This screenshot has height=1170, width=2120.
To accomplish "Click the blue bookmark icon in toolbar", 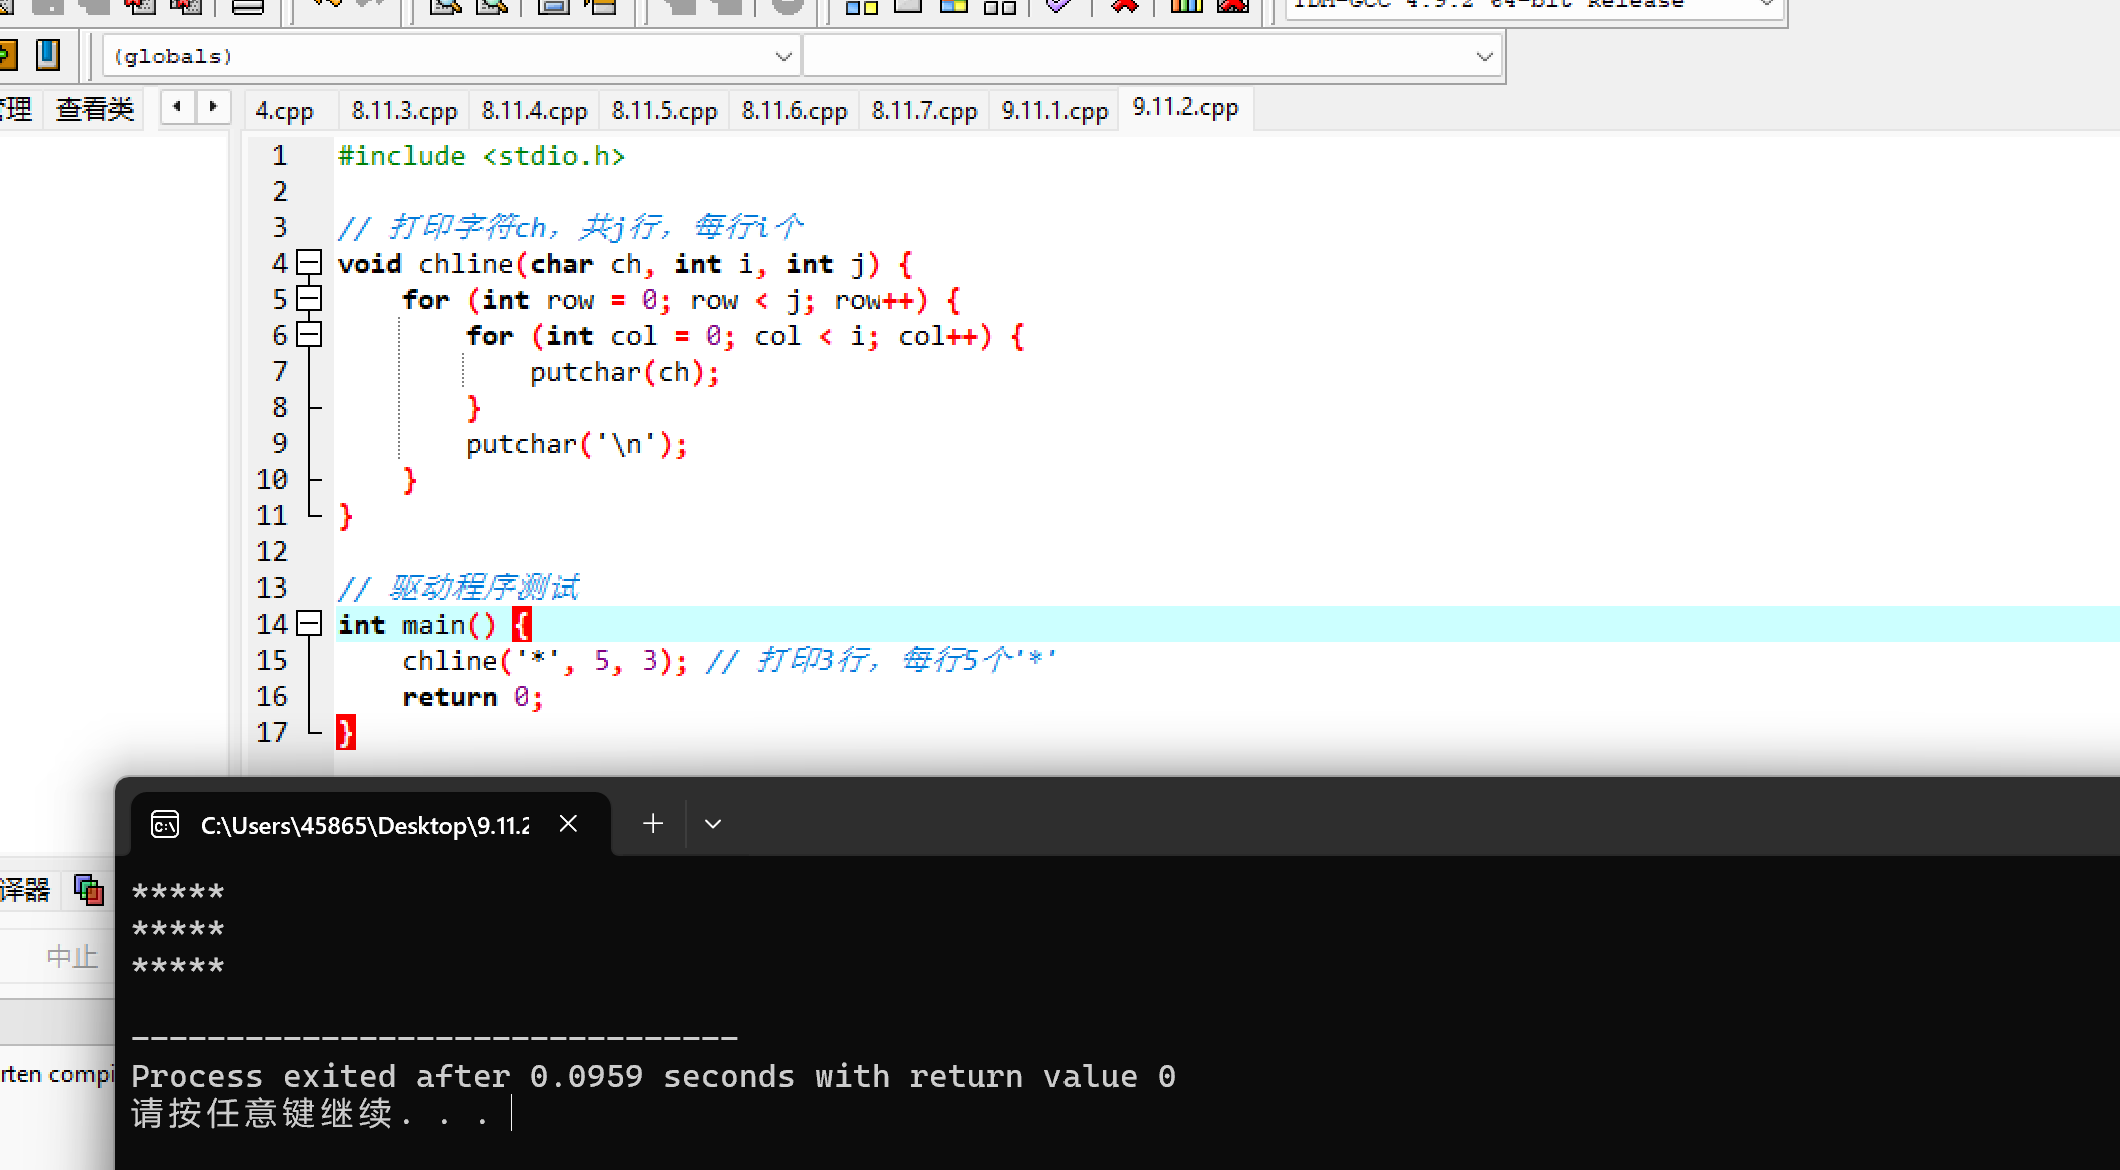I will tap(48, 54).
